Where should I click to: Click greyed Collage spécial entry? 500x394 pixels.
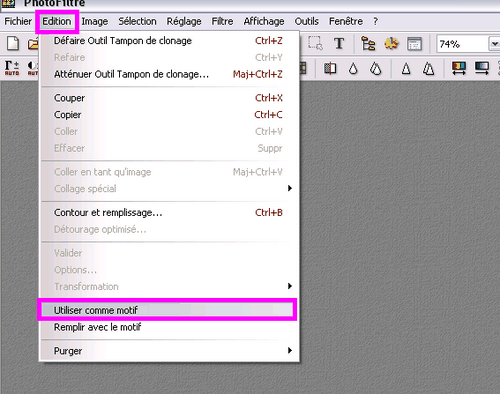coord(168,189)
